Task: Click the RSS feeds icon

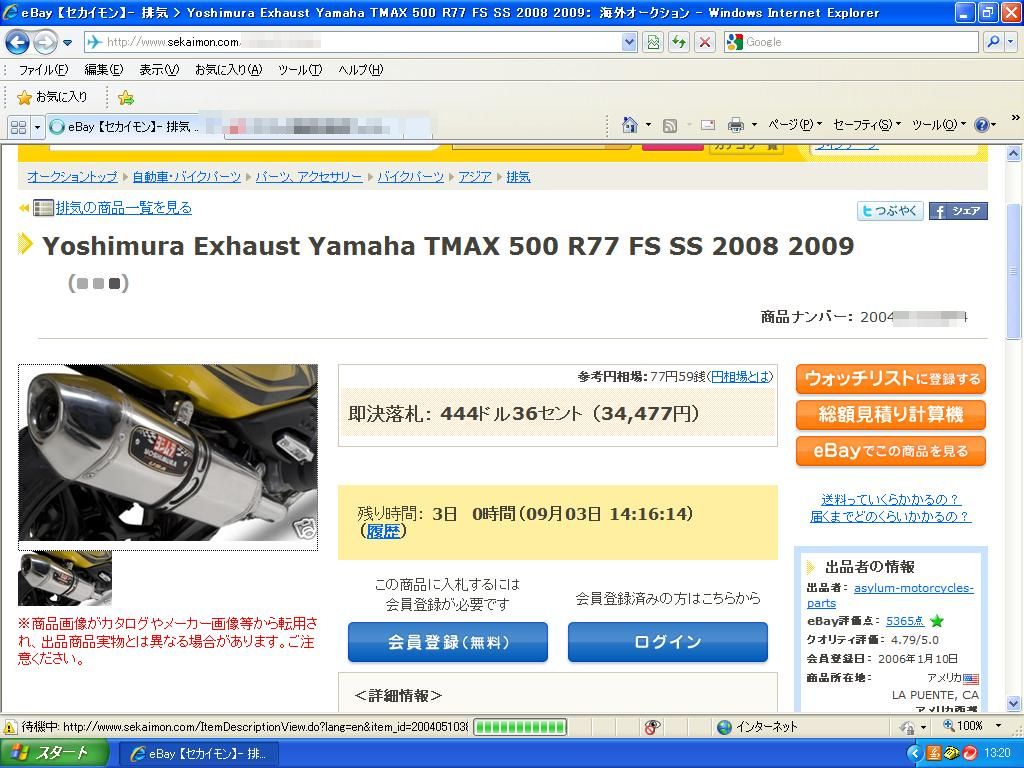Action: (670, 125)
